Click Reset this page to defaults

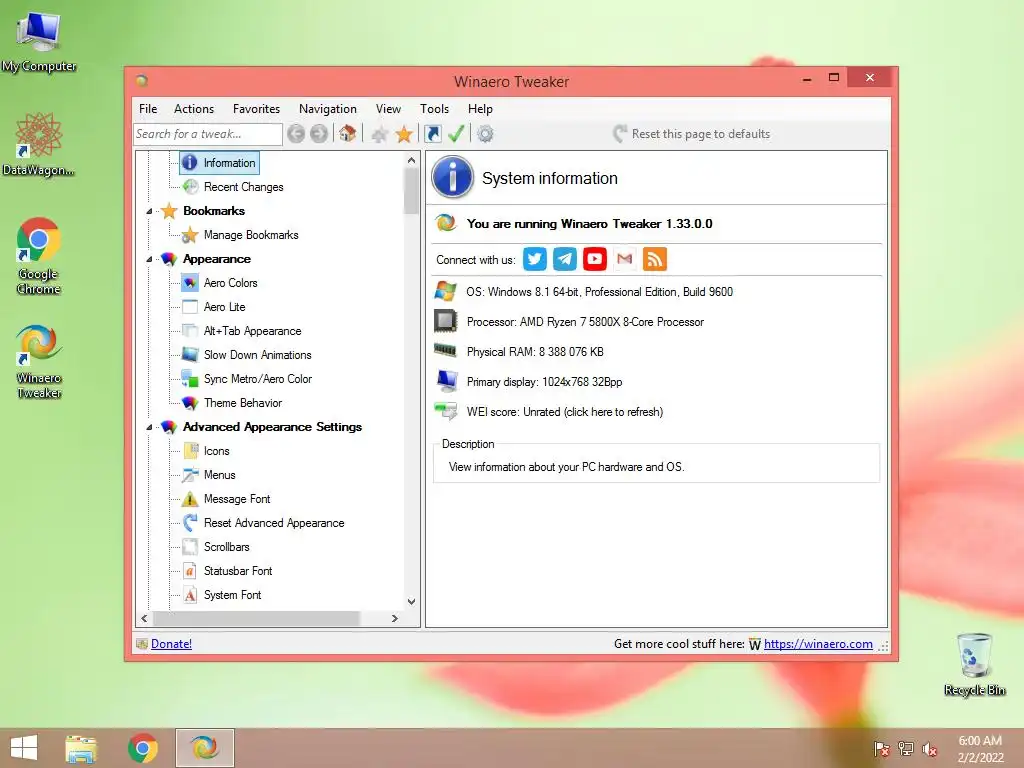[692, 134]
